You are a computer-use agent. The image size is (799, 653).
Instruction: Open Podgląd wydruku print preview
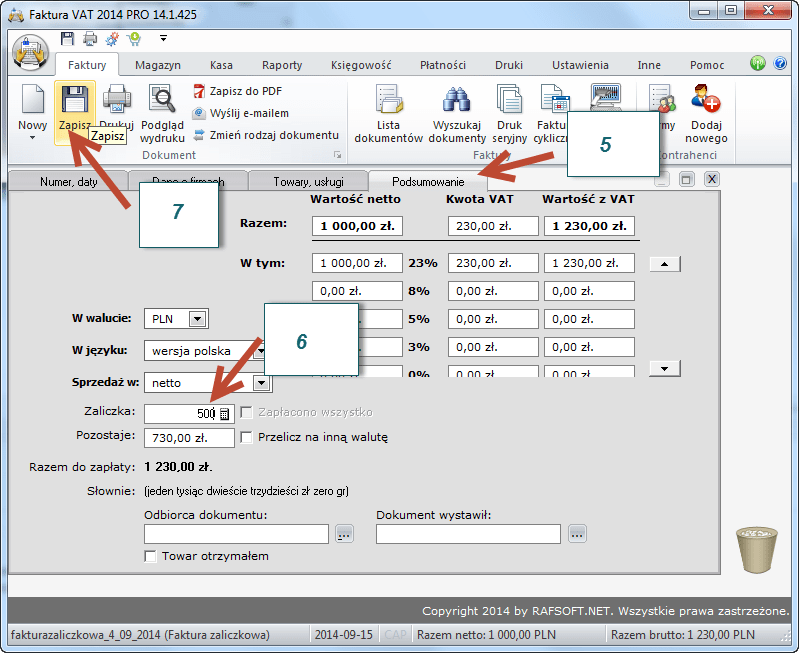(x=162, y=114)
